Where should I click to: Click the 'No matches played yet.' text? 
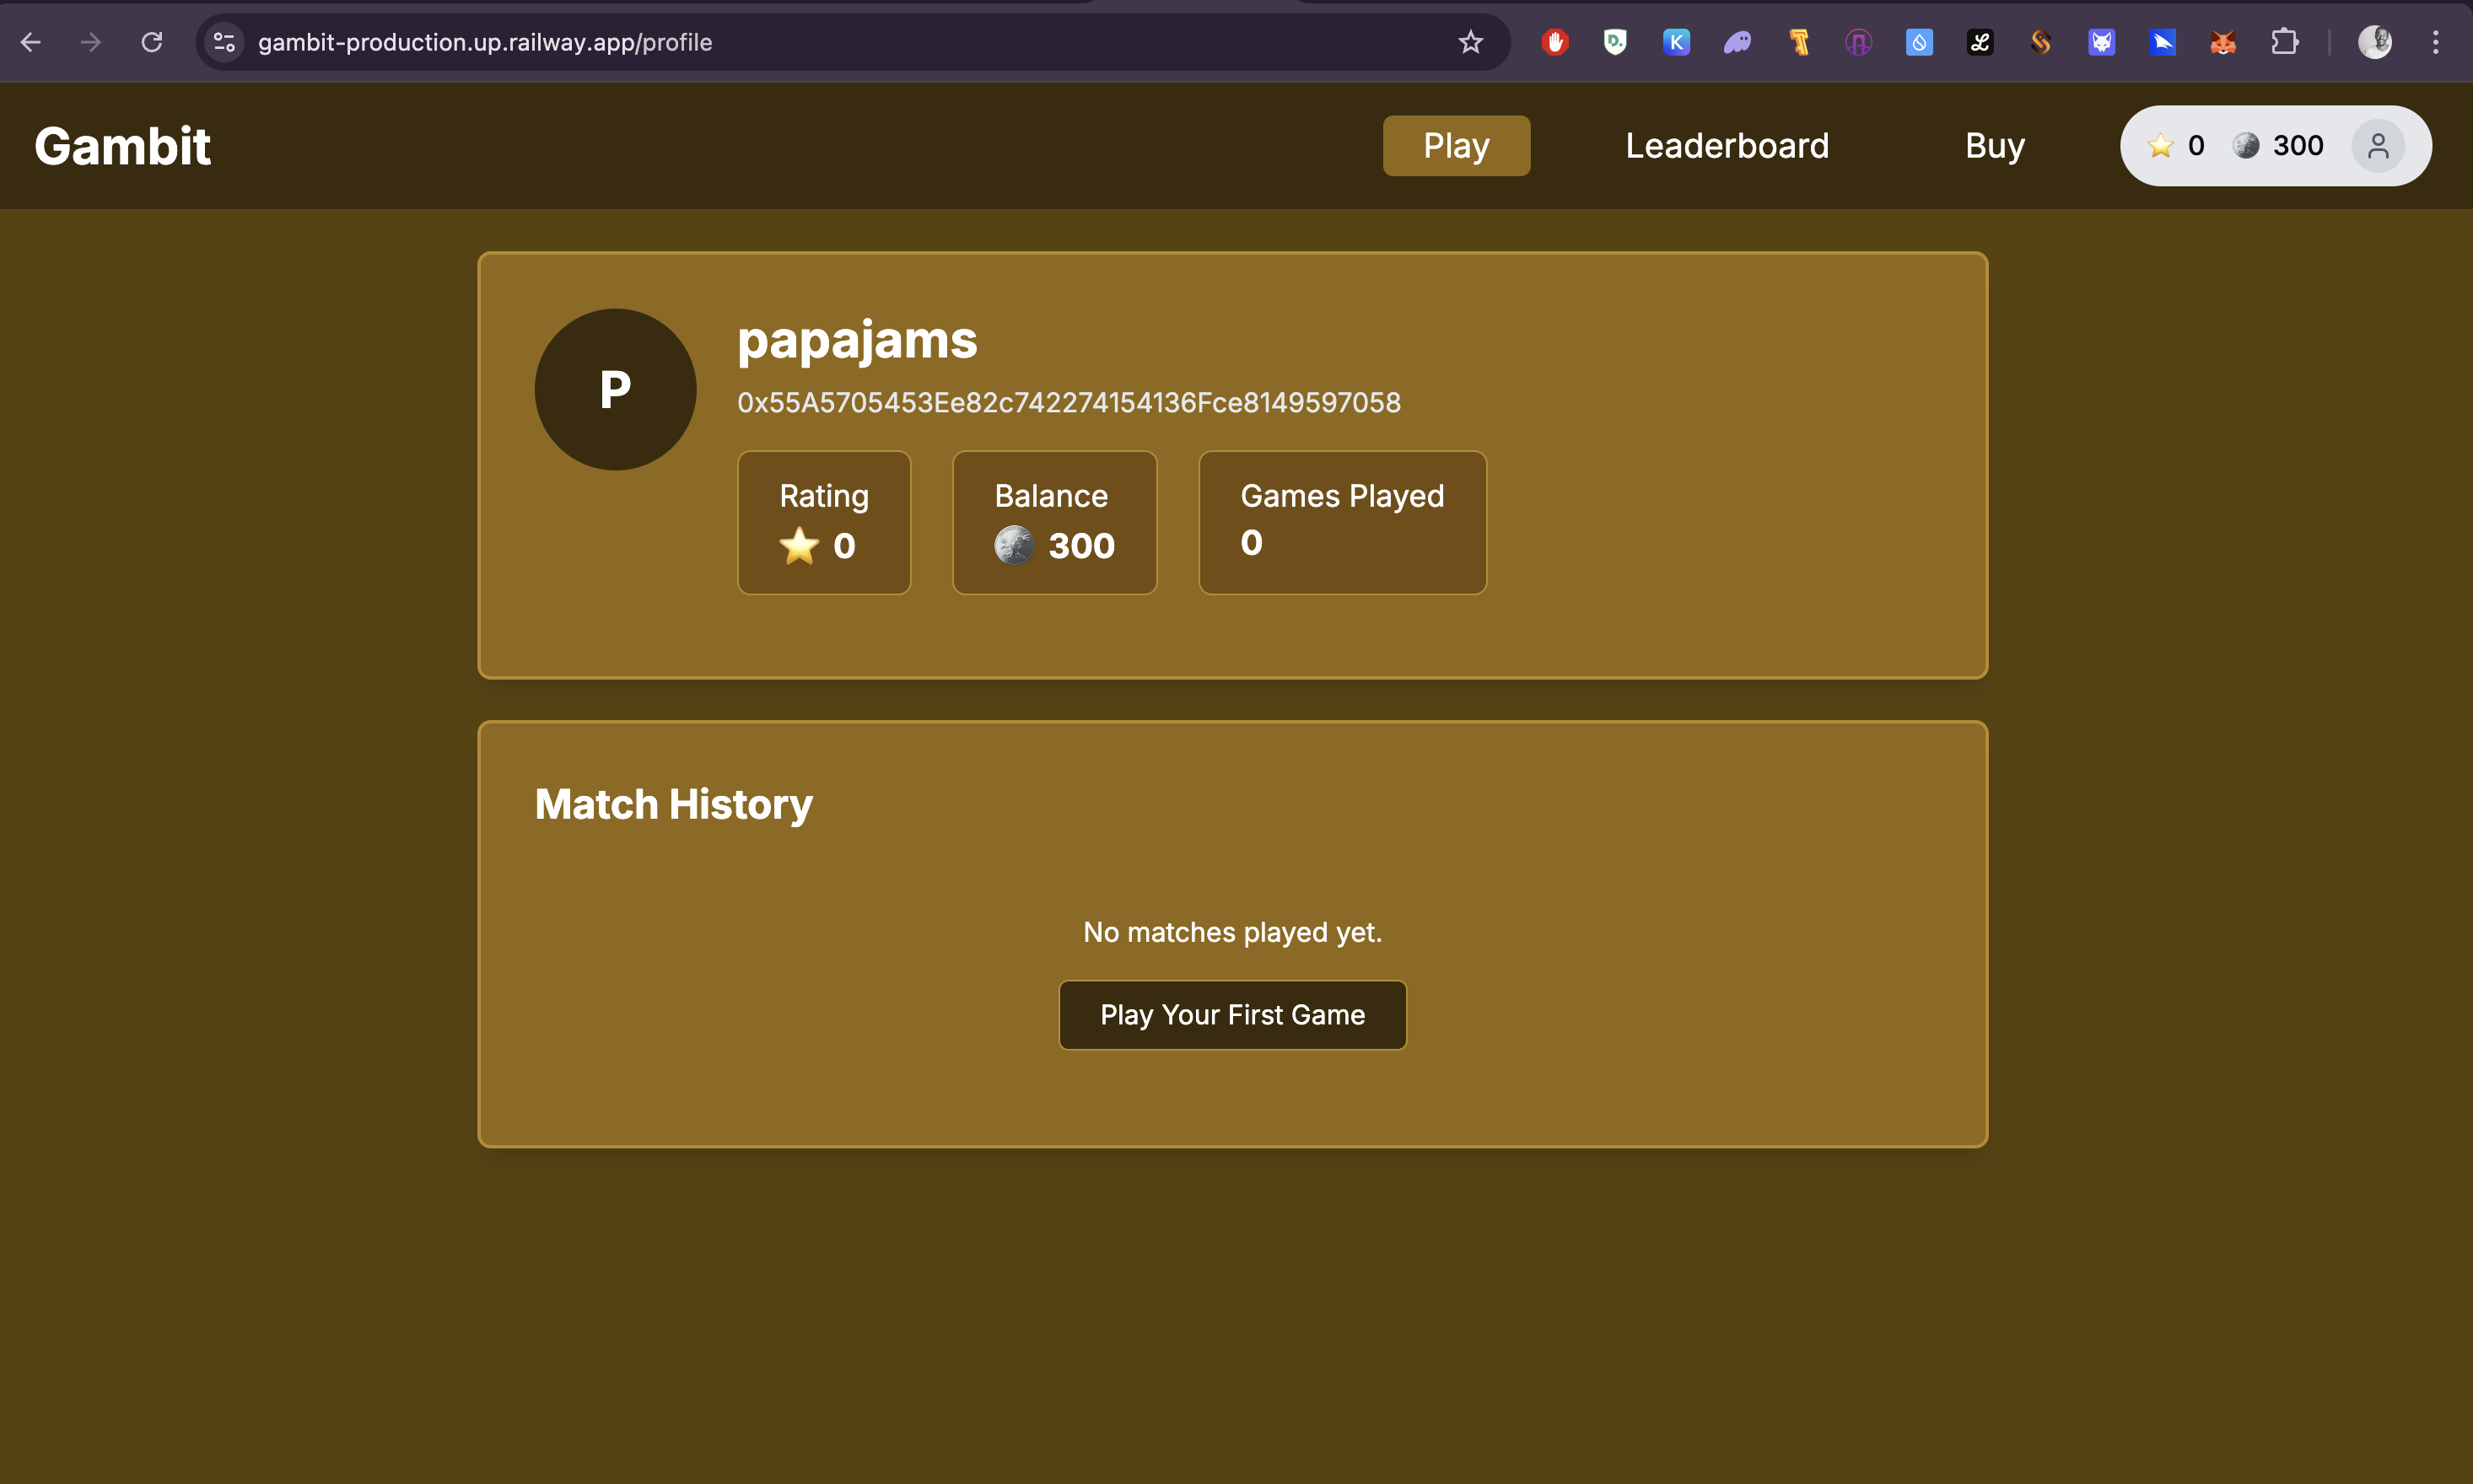pyautogui.click(x=1232, y=932)
